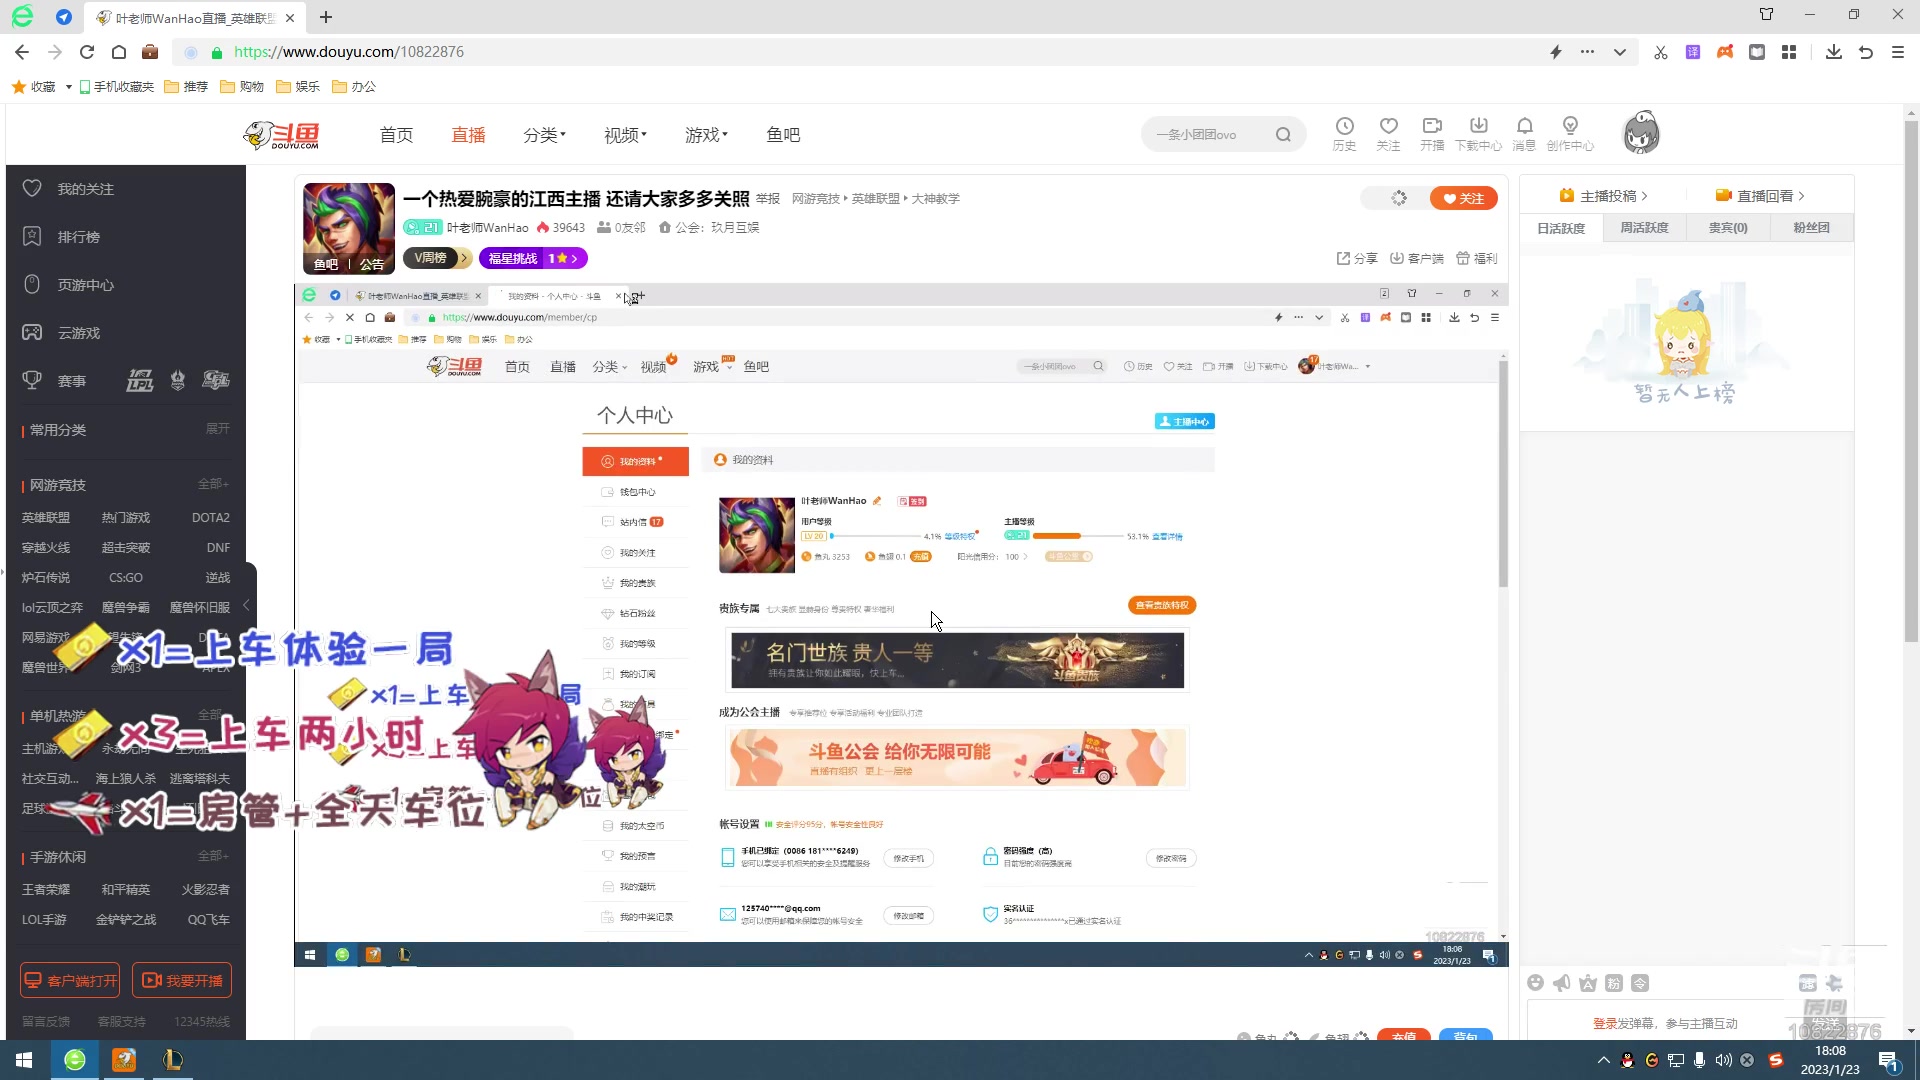Show all 网游竞技 categories via 全部

tap(213, 484)
